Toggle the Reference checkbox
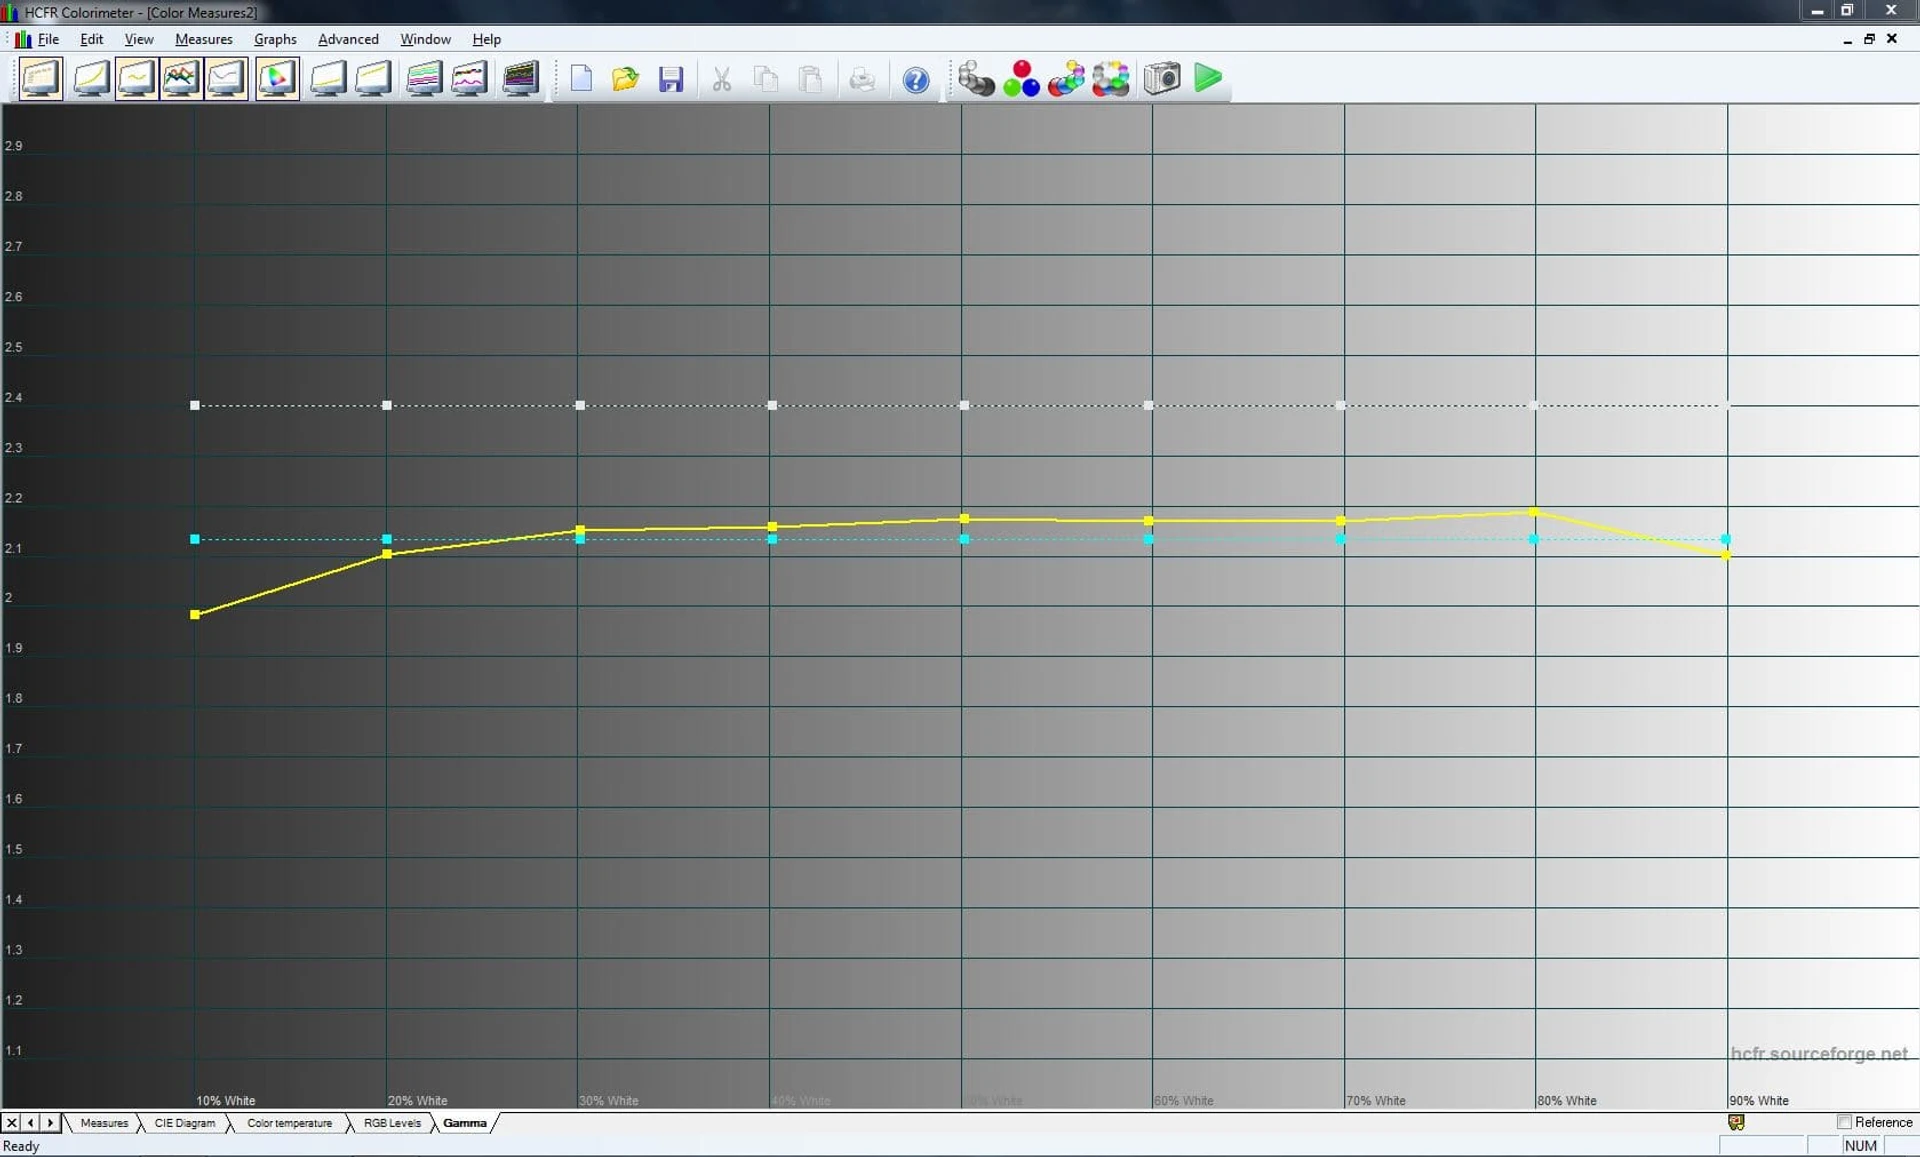Image resolution: width=1920 pixels, height=1157 pixels. [1844, 1122]
